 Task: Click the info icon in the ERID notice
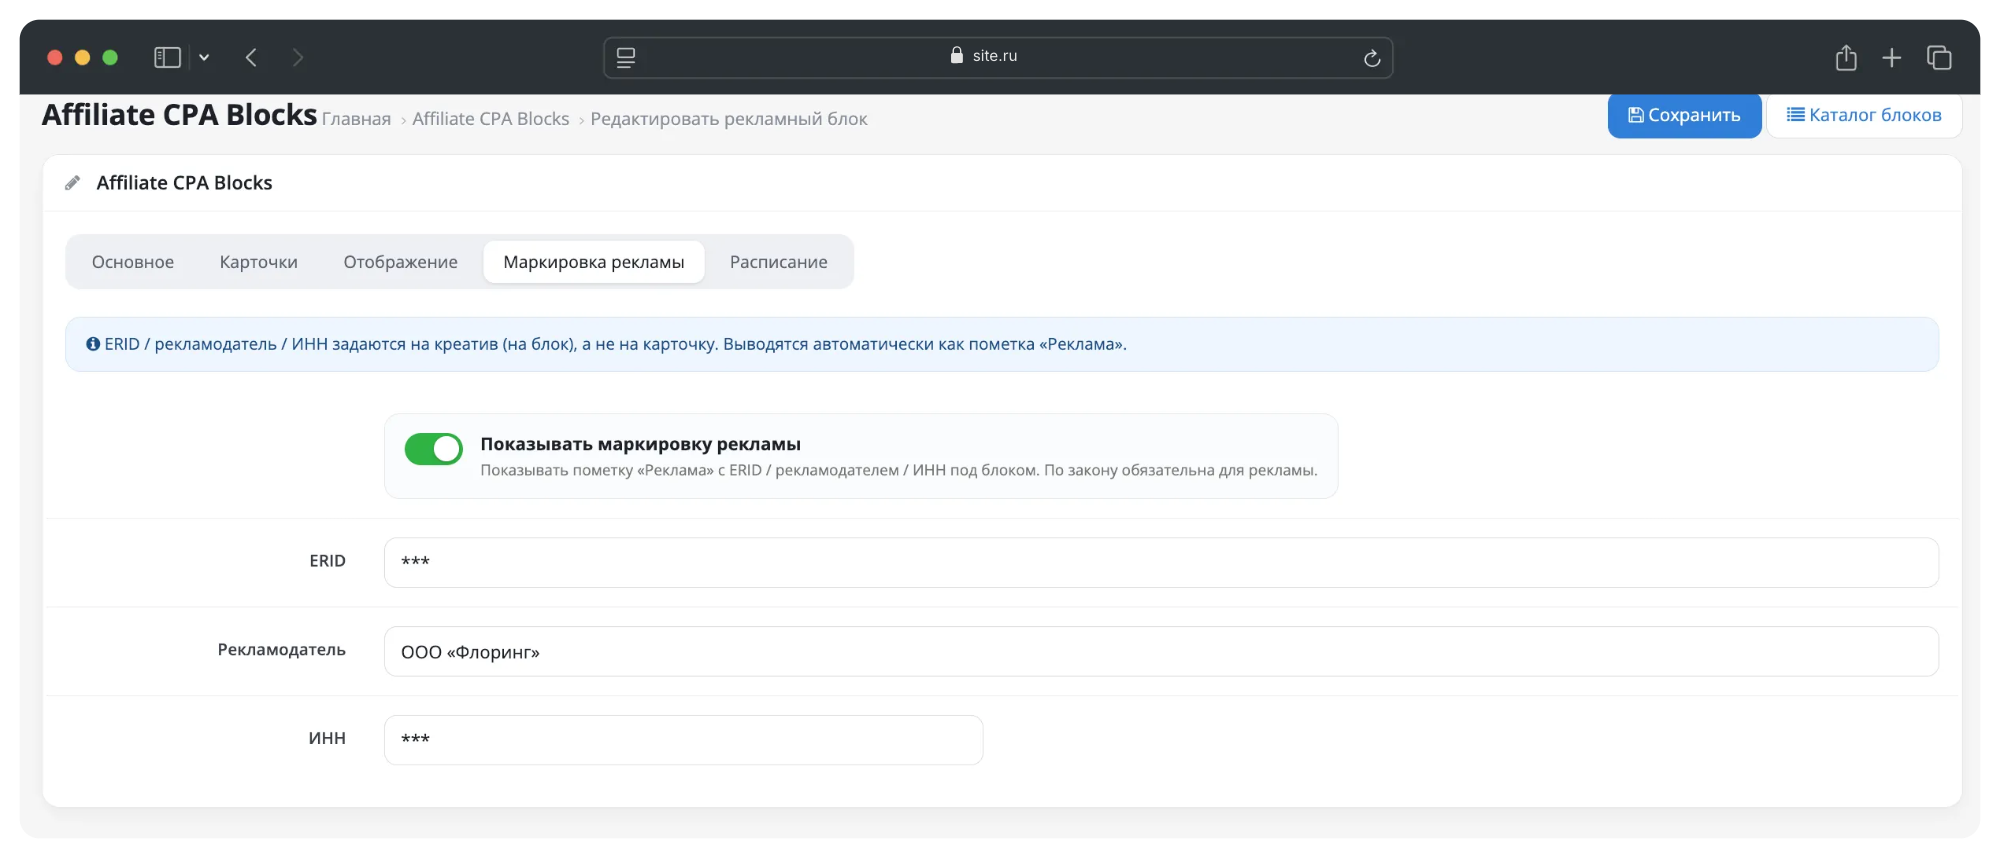93,344
